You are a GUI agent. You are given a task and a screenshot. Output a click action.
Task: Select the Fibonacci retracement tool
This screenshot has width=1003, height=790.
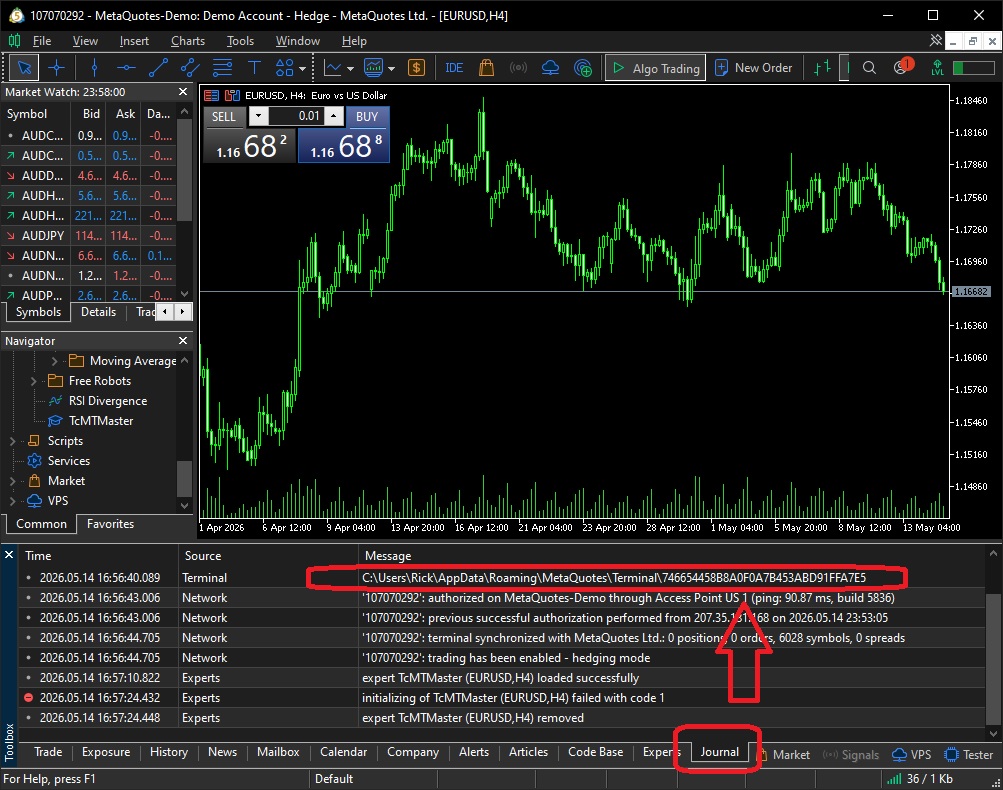click(x=222, y=68)
